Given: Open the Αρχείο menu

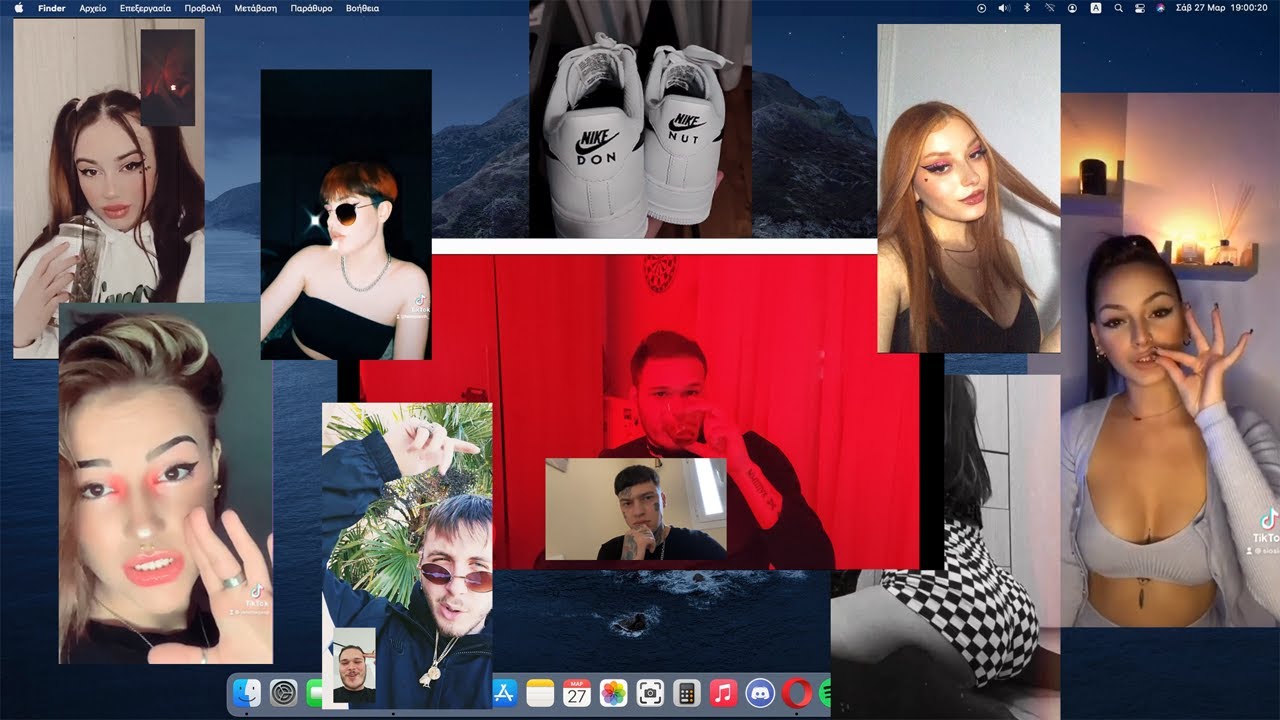Looking at the screenshot, I should (x=92, y=8).
